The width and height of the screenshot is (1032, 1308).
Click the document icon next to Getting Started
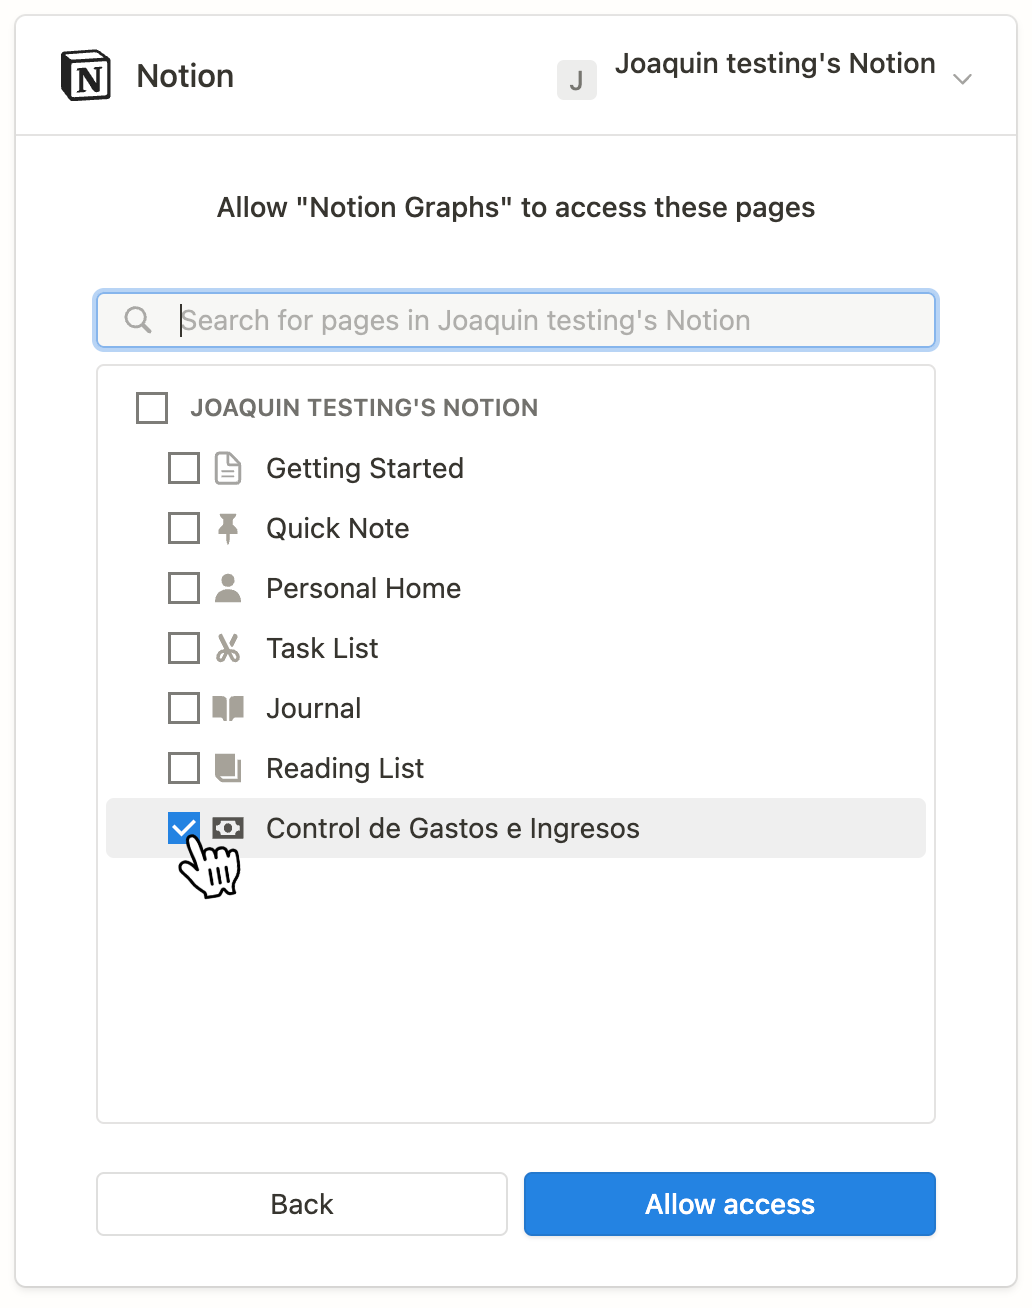(x=228, y=468)
